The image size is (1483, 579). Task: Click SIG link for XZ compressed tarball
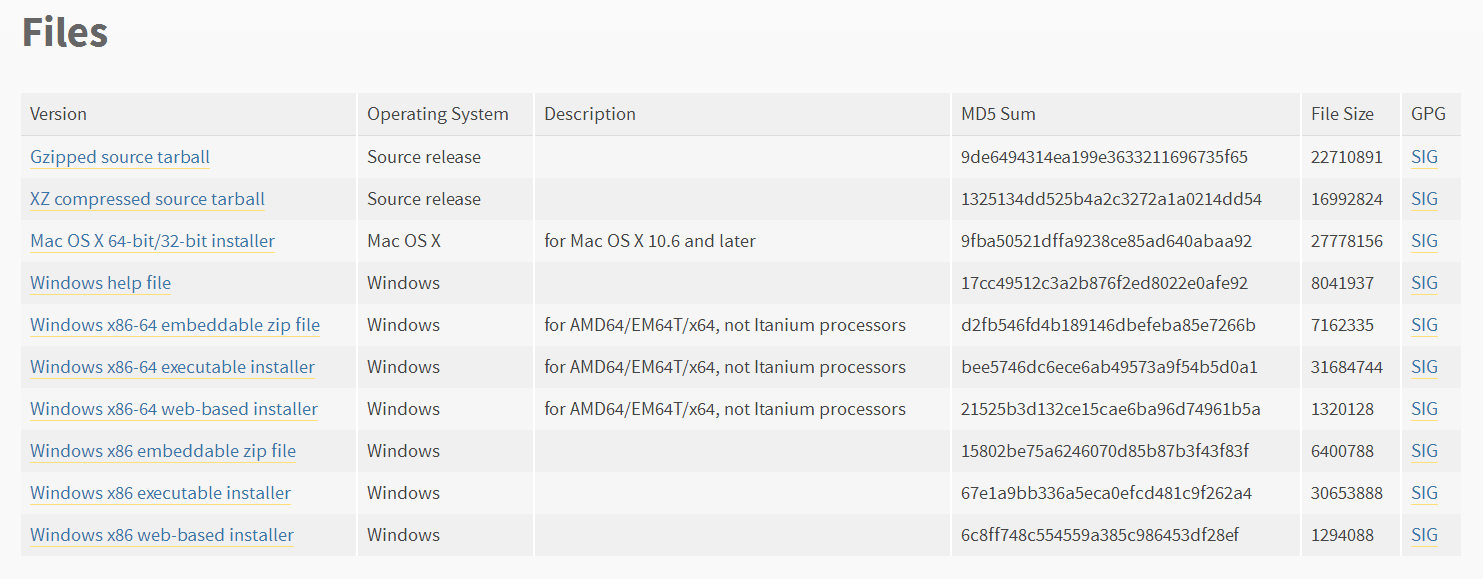tap(1424, 199)
